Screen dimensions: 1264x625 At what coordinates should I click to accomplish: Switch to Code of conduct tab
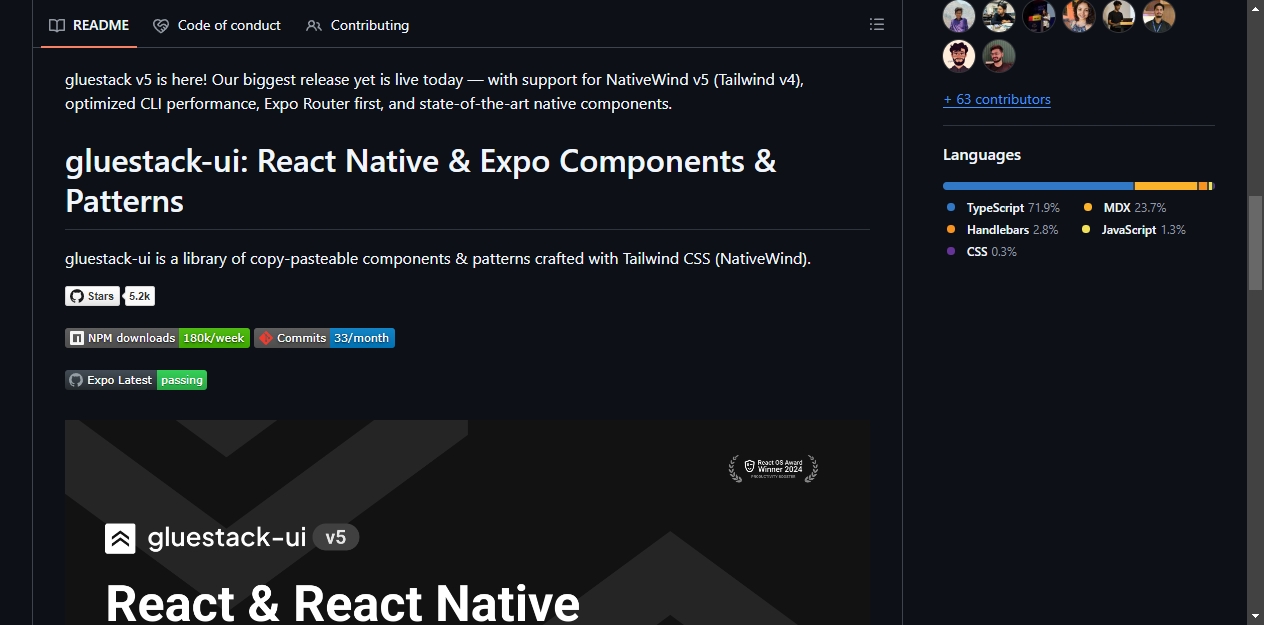[x=217, y=25]
